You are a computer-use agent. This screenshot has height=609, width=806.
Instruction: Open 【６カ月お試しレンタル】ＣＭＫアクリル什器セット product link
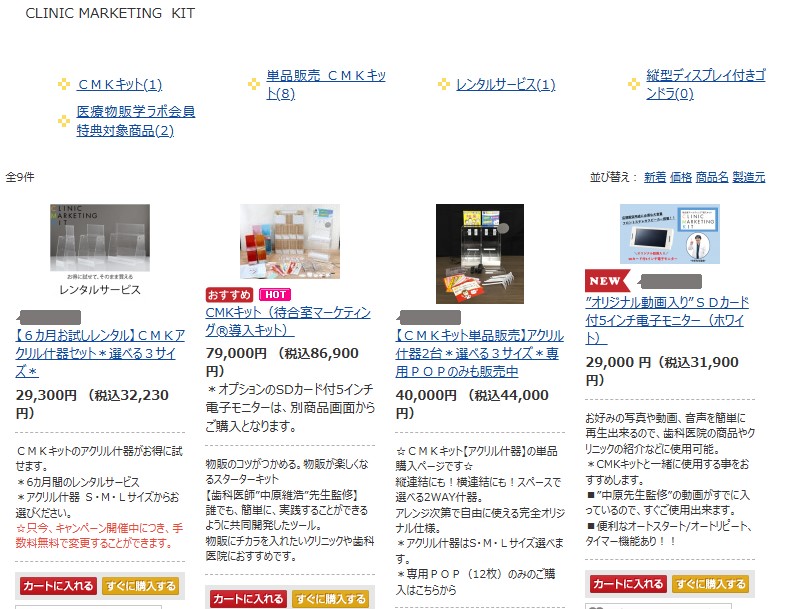100,353
